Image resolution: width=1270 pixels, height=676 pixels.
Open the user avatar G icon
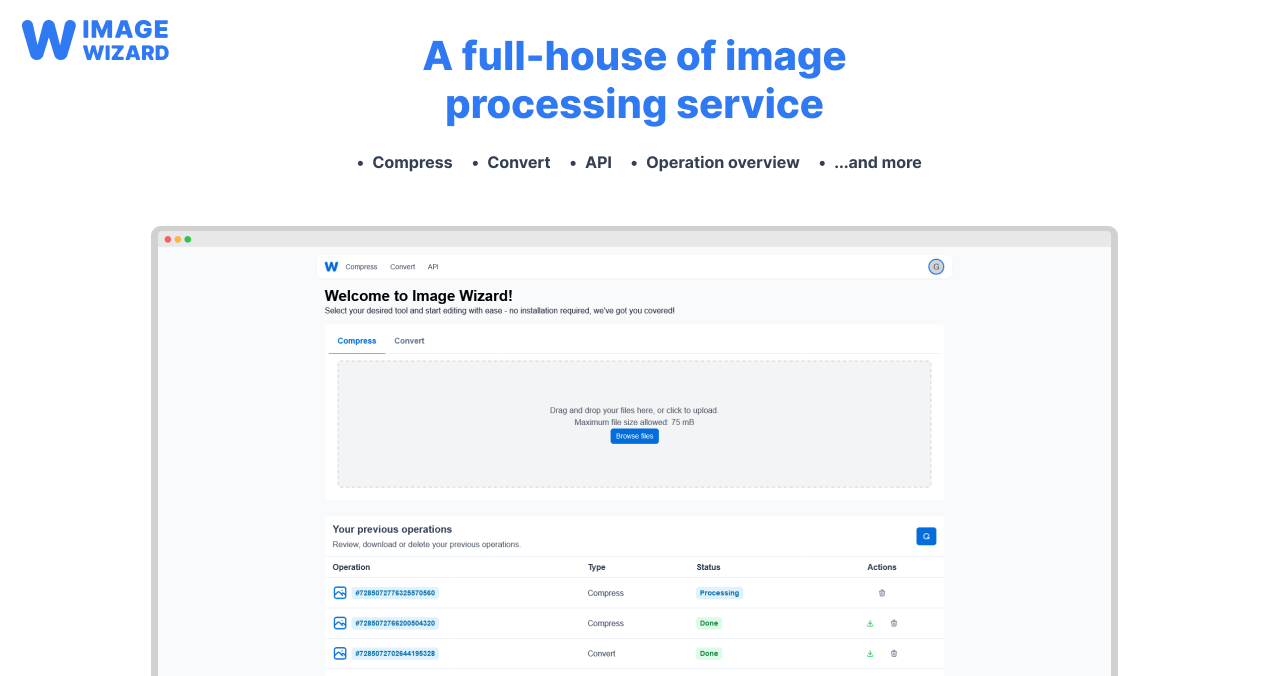(936, 267)
